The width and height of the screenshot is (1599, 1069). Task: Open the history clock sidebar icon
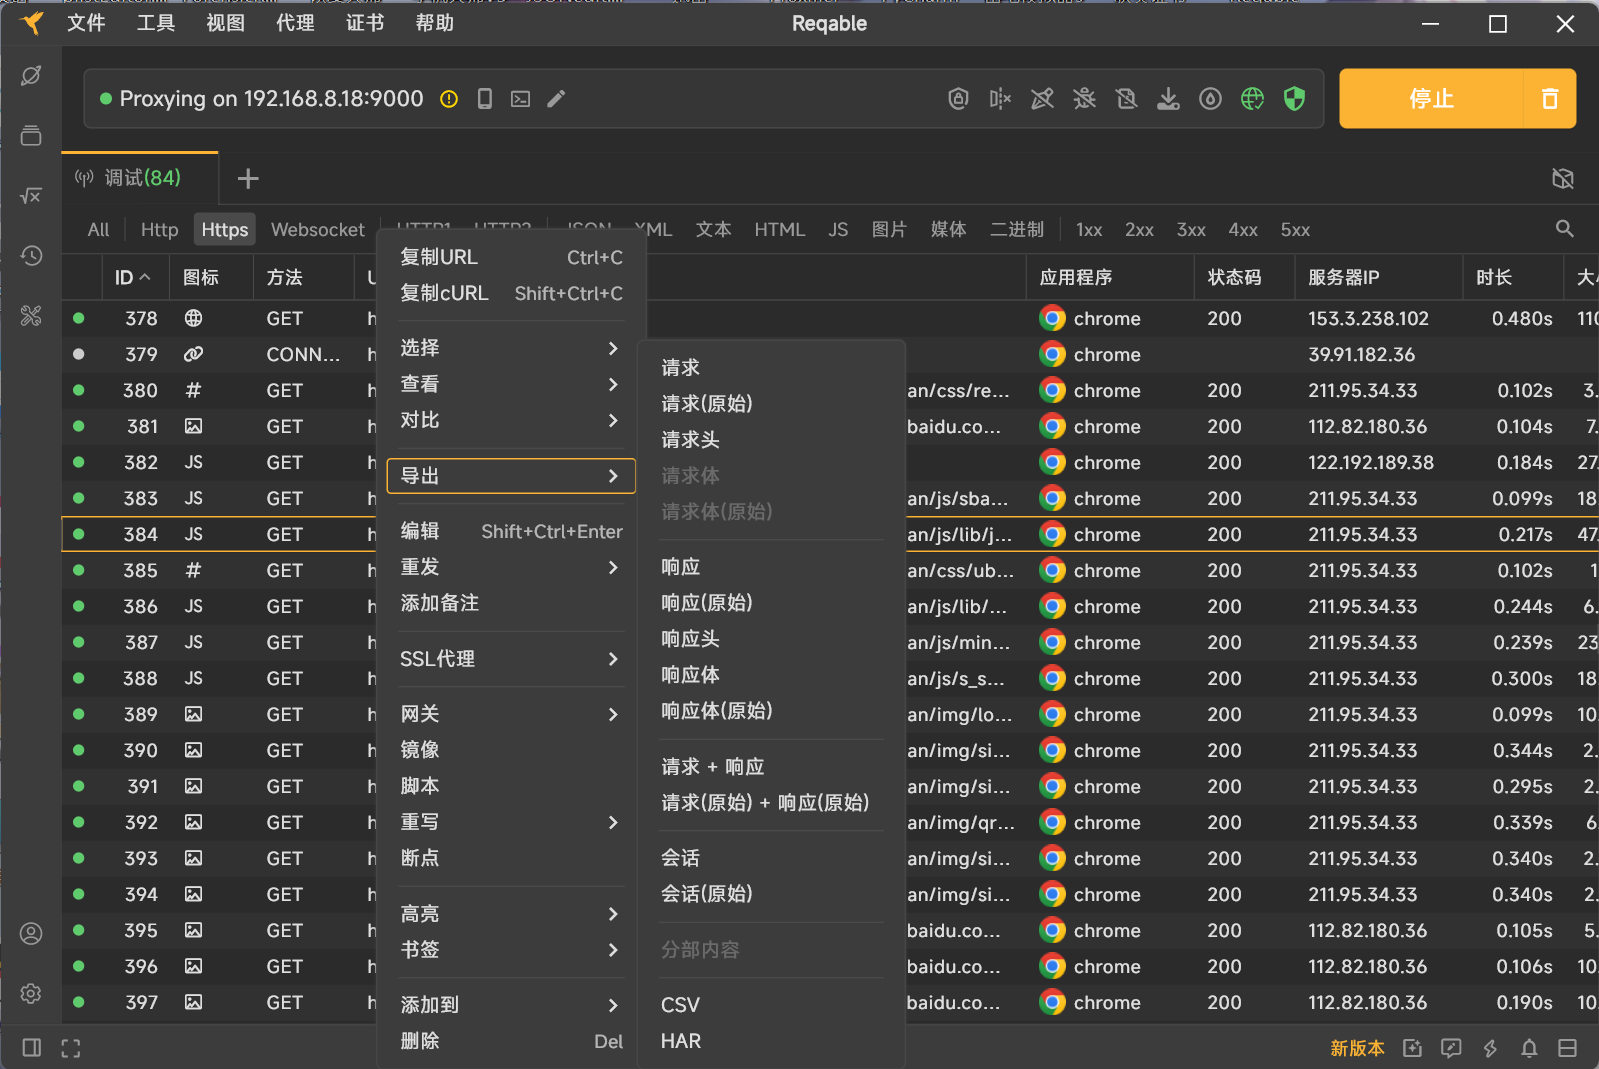pyautogui.click(x=31, y=255)
